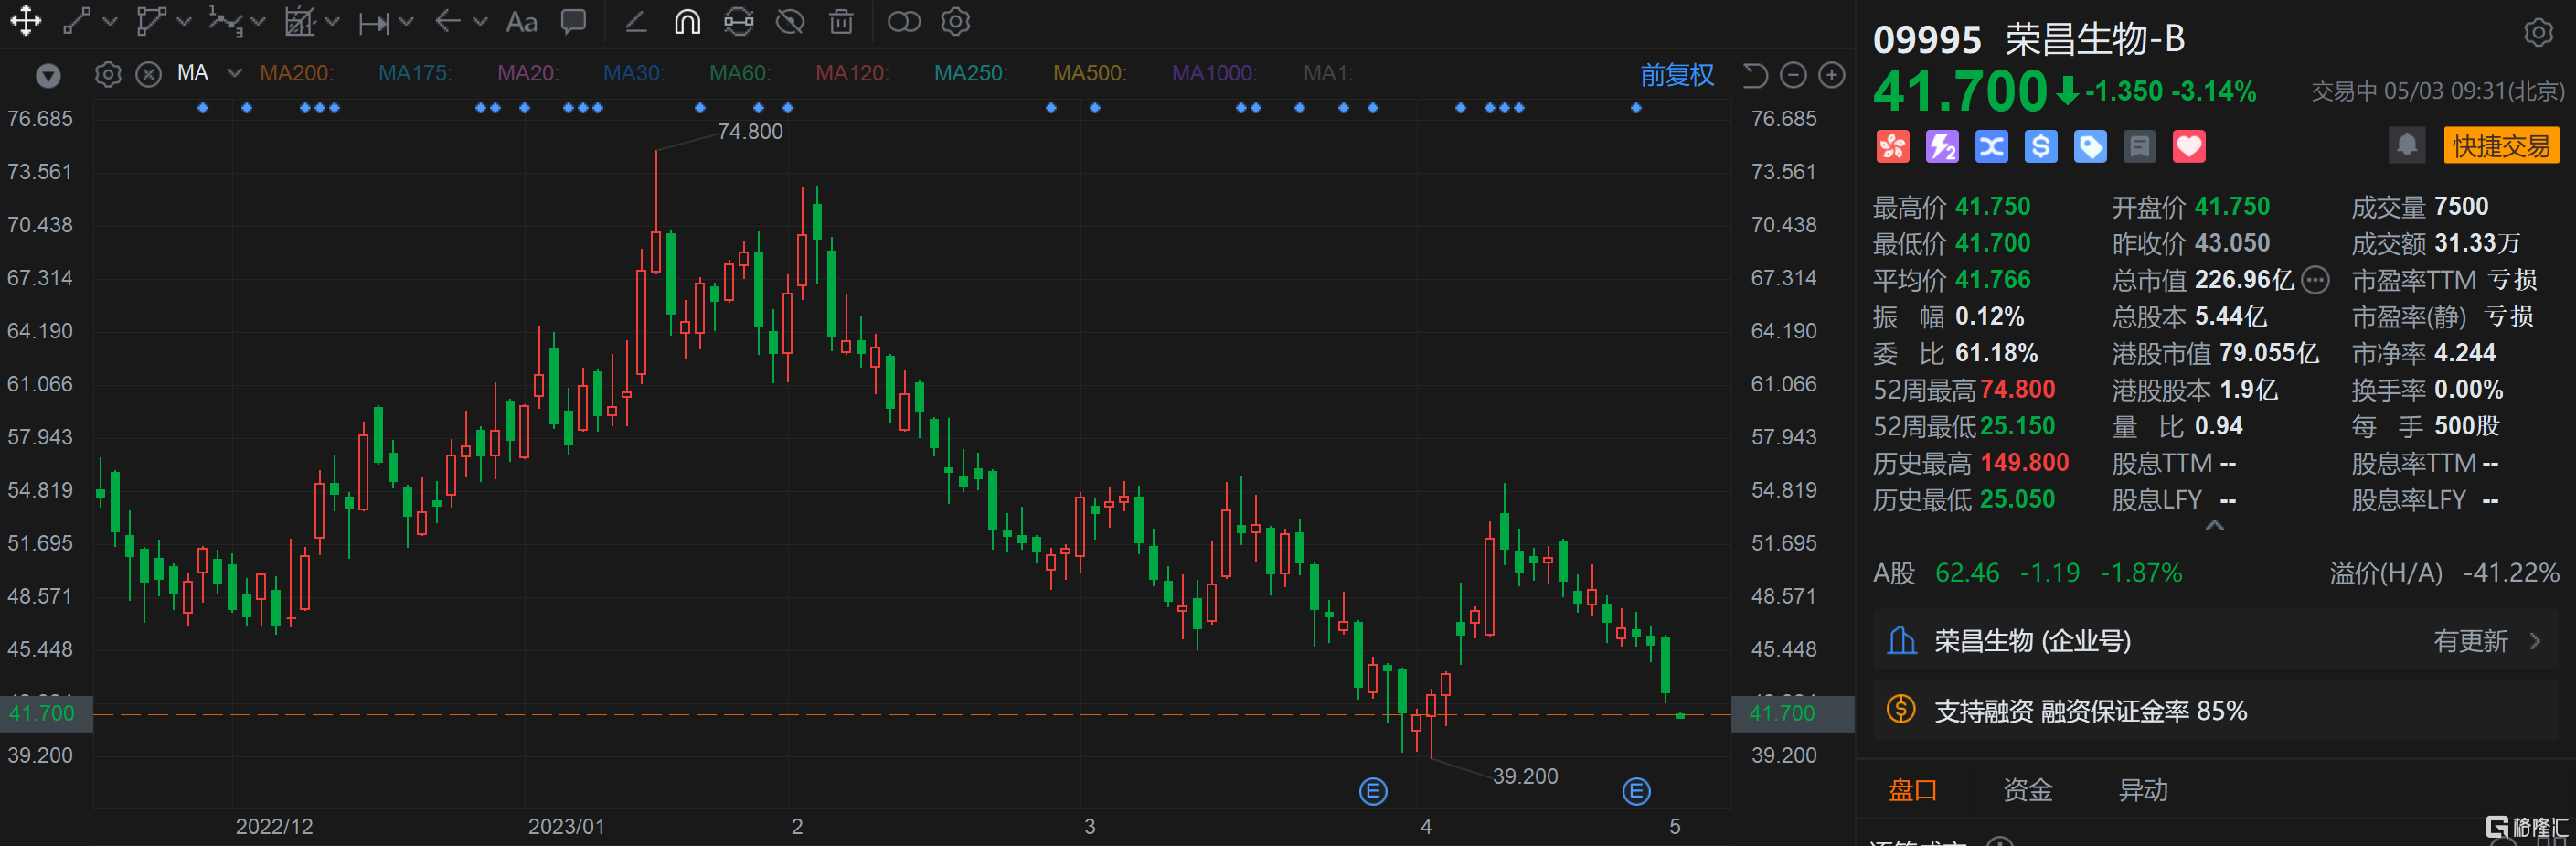Viewport: 2576px width, 846px height.
Task: Click the MA20 legend label
Action: [x=528, y=73]
